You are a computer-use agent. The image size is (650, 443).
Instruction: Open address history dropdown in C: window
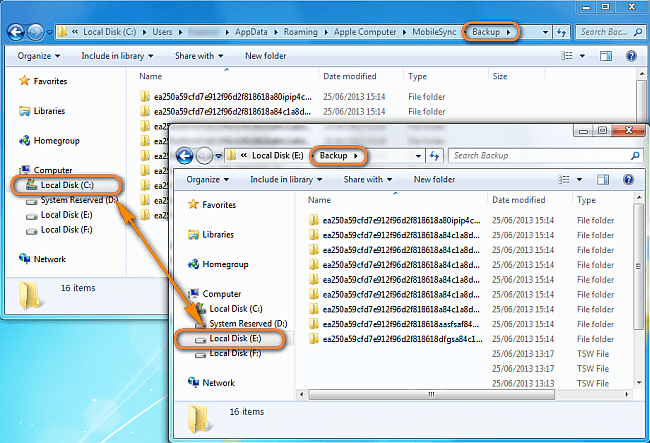point(546,32)
